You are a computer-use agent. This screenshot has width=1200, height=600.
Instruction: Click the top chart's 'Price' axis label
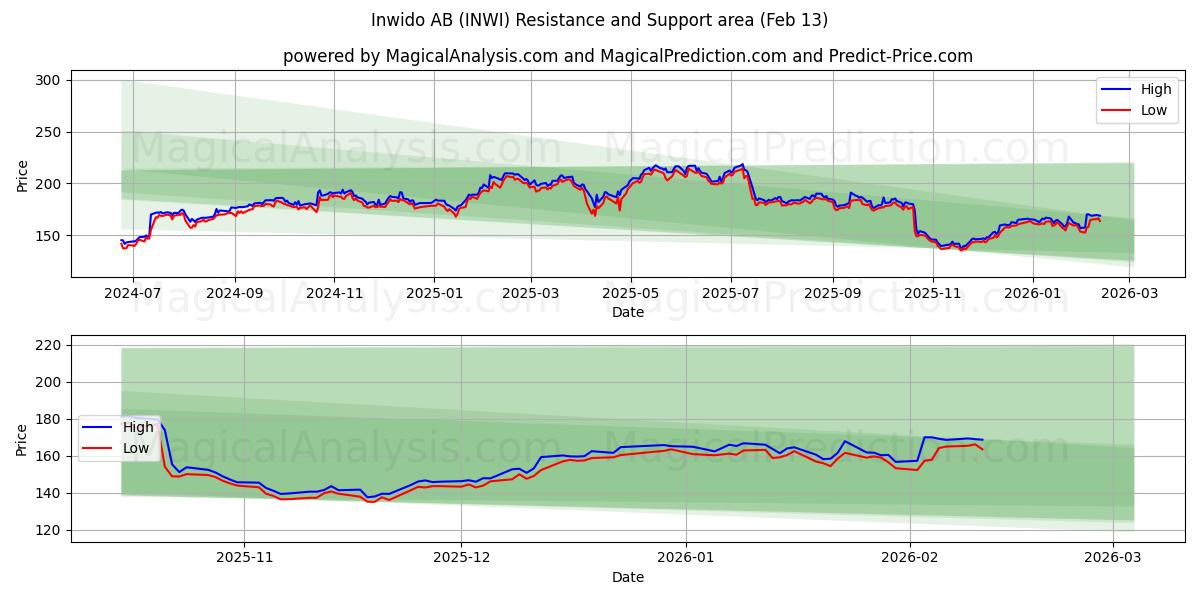(23, 175)
